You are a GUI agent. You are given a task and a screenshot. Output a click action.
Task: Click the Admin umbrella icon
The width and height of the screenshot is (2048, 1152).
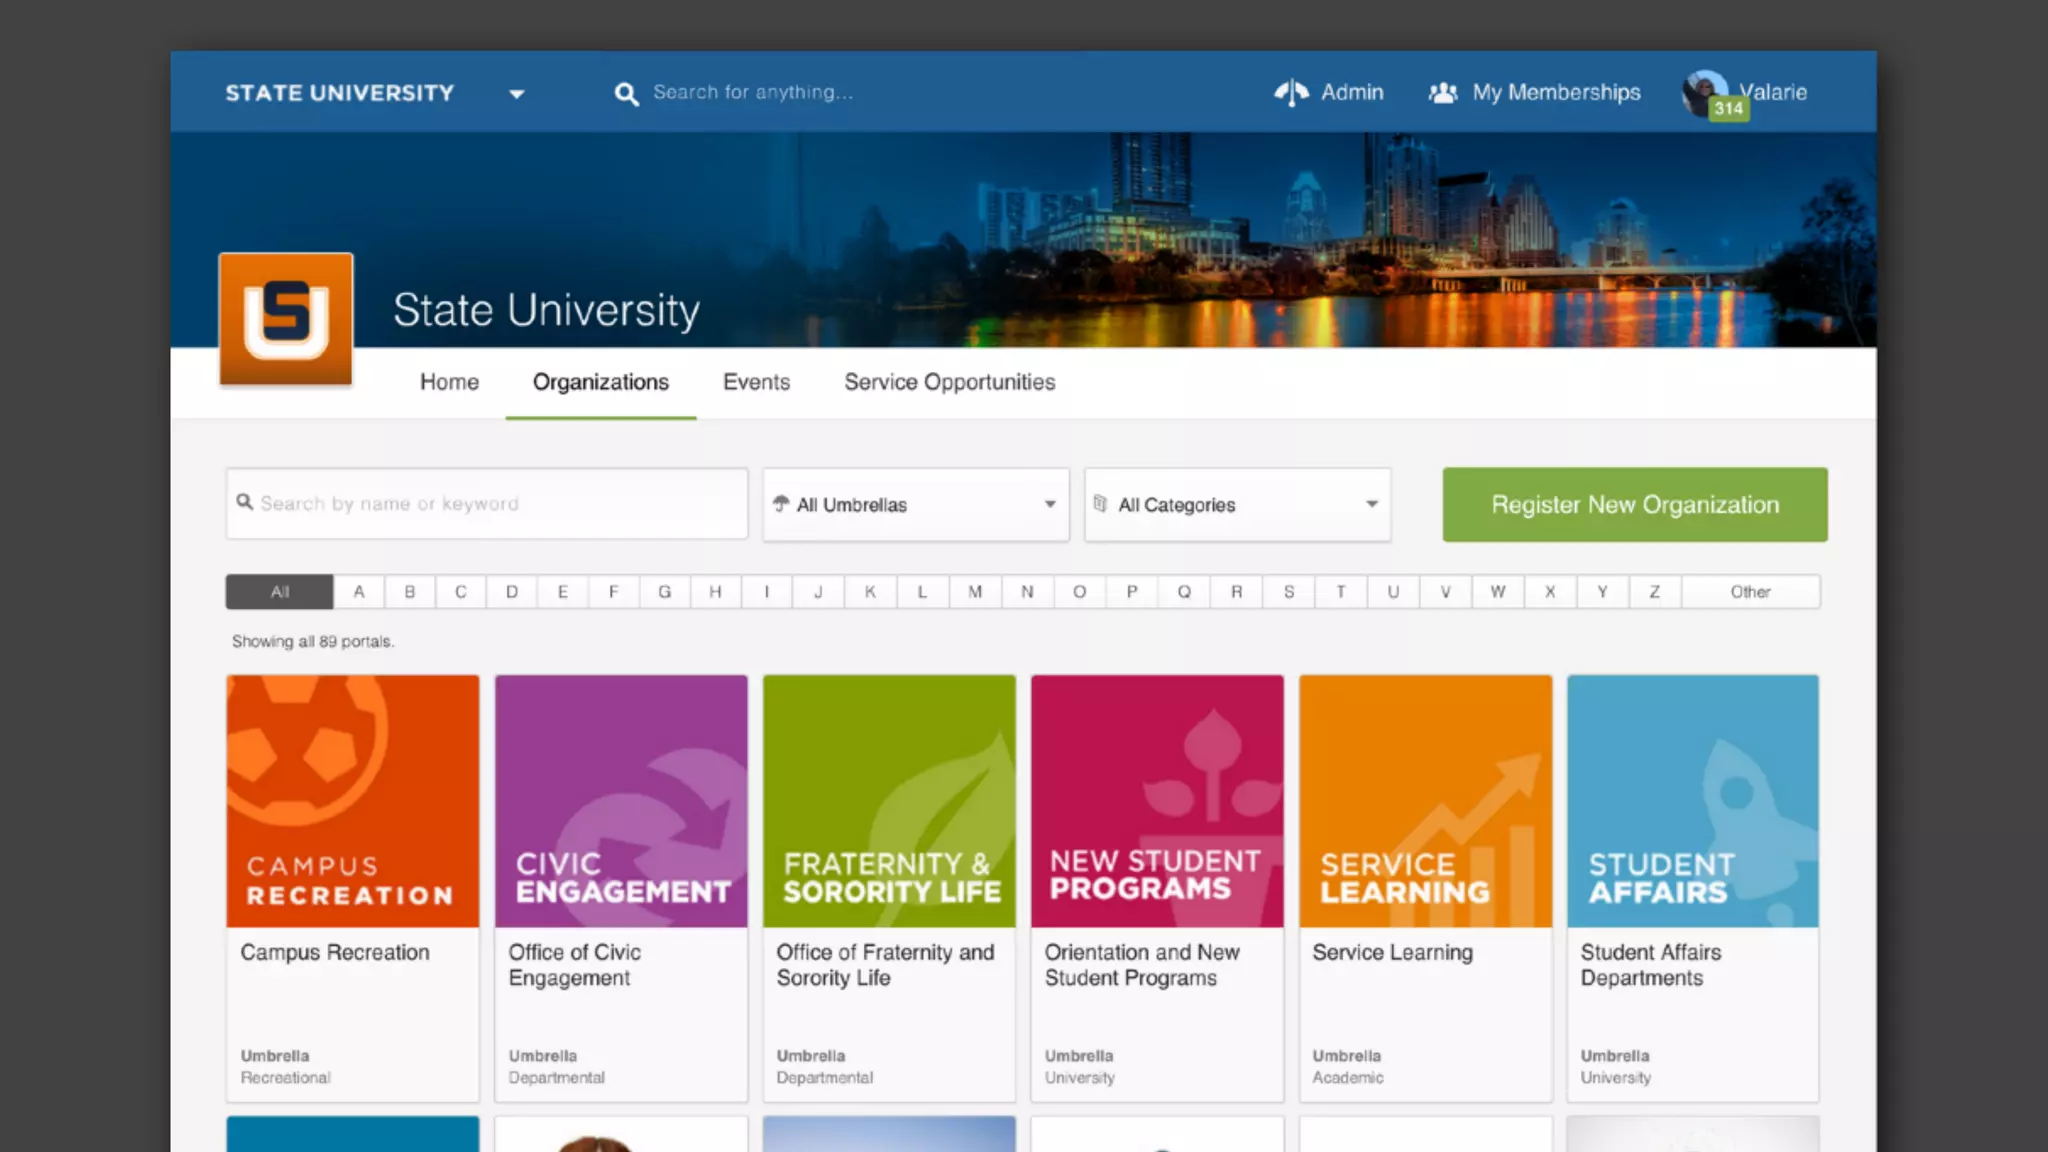(1291, 93)
